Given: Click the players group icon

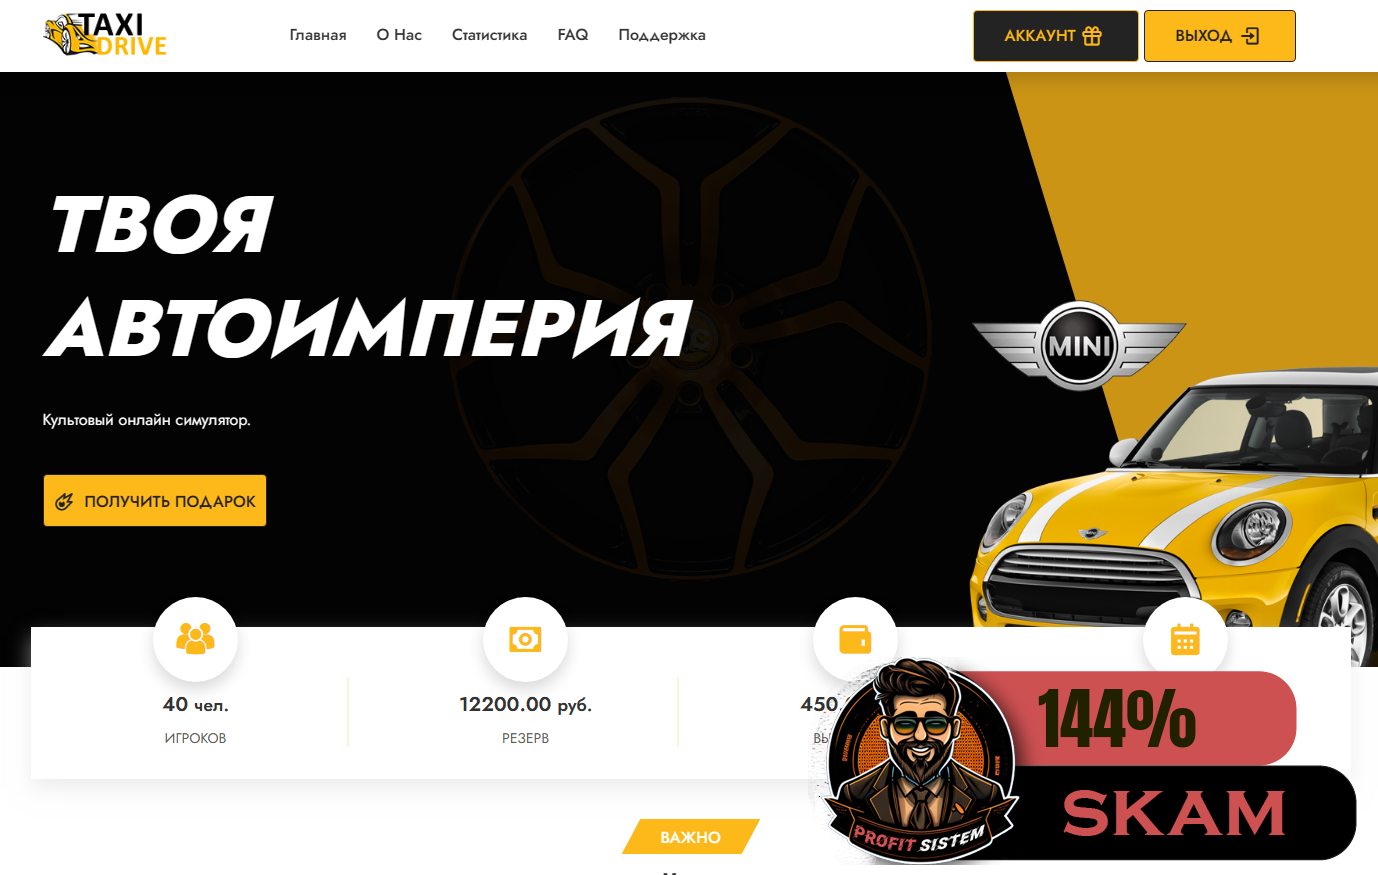Looking at the screenshot, I should (x=195, y=638).
